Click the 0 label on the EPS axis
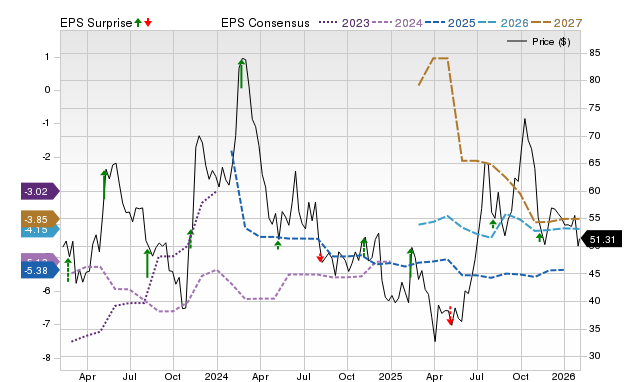This screenshot has width=640, height=382. pyautogui.click(x=47, y=90)
